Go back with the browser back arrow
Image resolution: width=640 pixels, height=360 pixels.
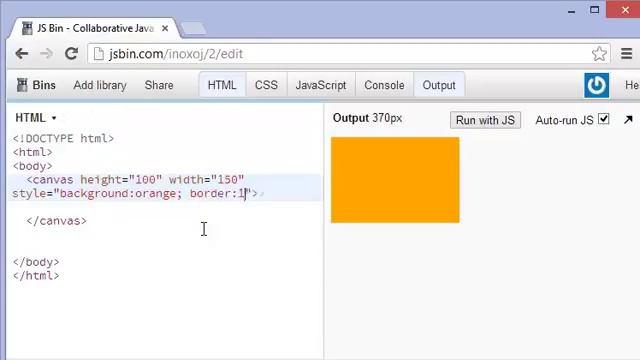(22, 53)
